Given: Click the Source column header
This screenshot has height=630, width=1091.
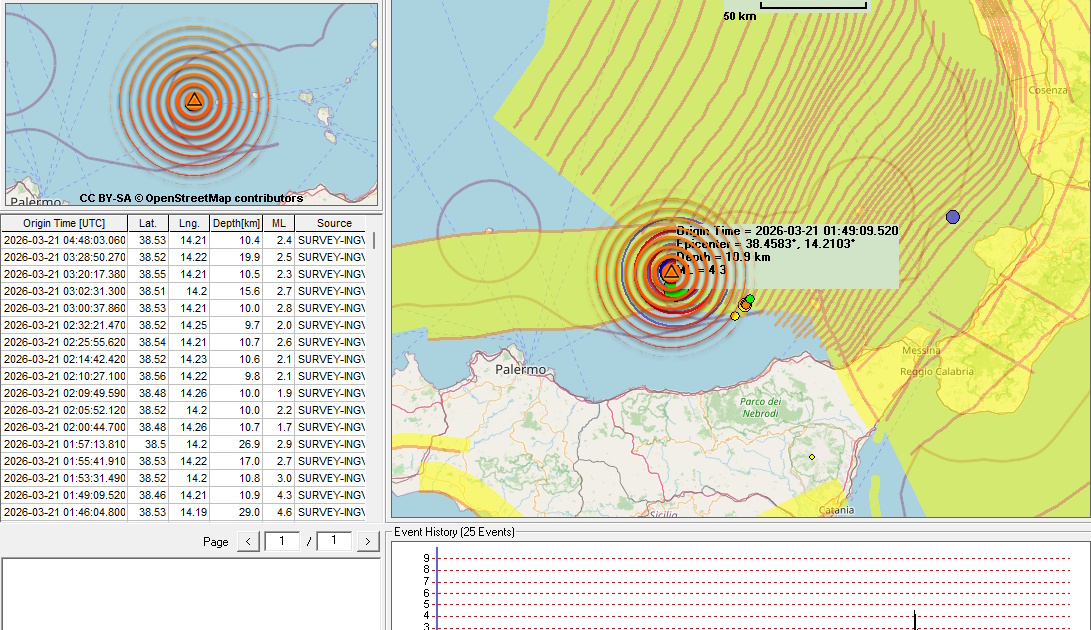Looking at the screenshot, I should (334, 223).
